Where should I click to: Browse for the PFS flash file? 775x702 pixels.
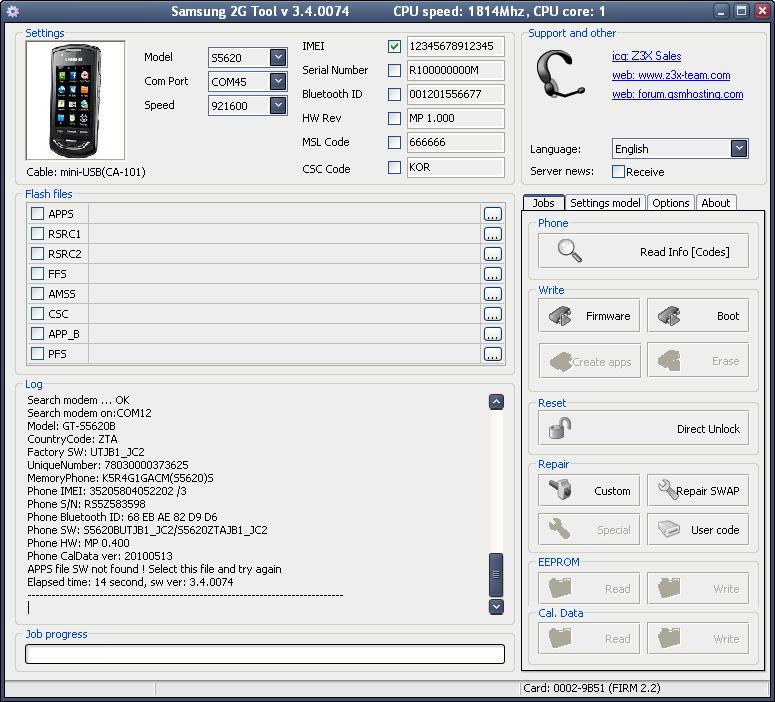click(x=492, y=354)
